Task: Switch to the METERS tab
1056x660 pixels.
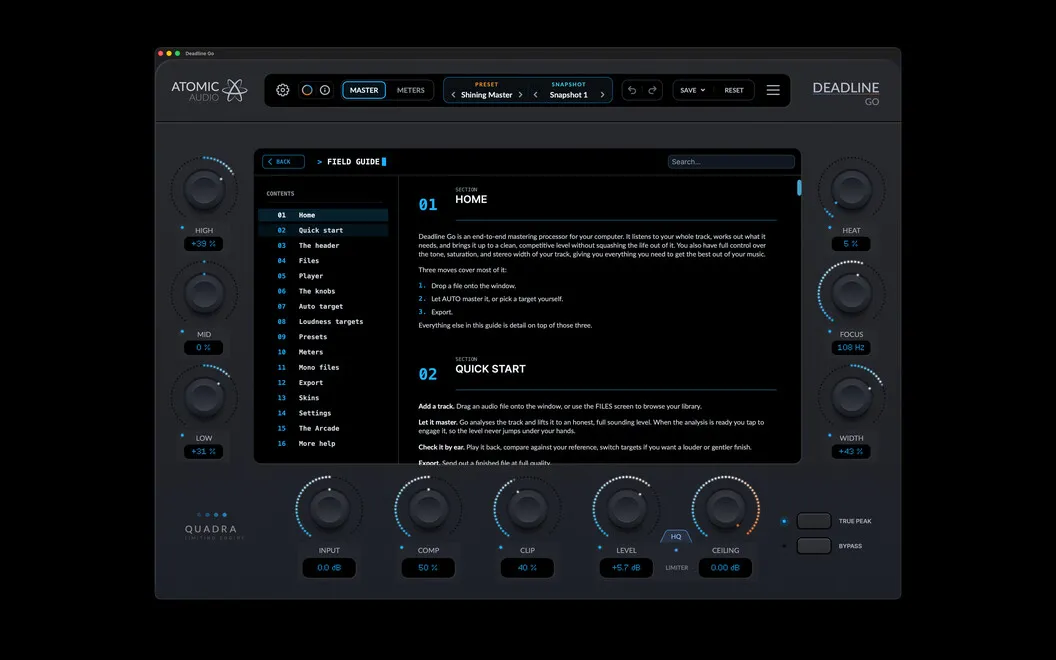Action: point(411,90)
